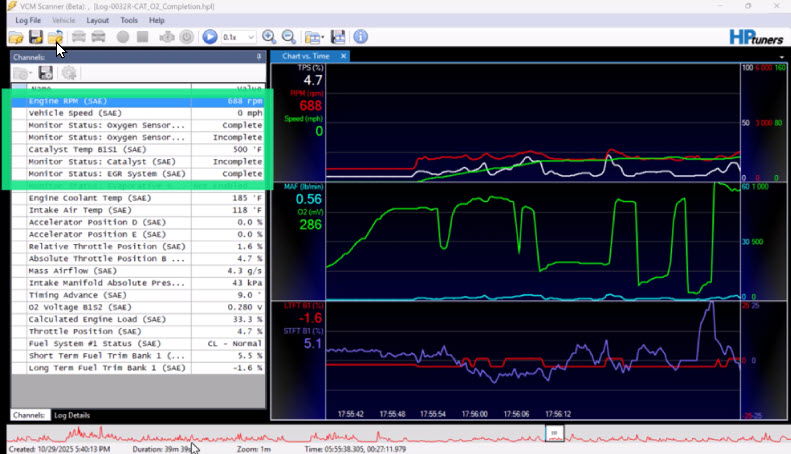This screenshot has height=454, width=791.
Task: Click the save layout icon in toolbar
Action: [x=338, y=37]
